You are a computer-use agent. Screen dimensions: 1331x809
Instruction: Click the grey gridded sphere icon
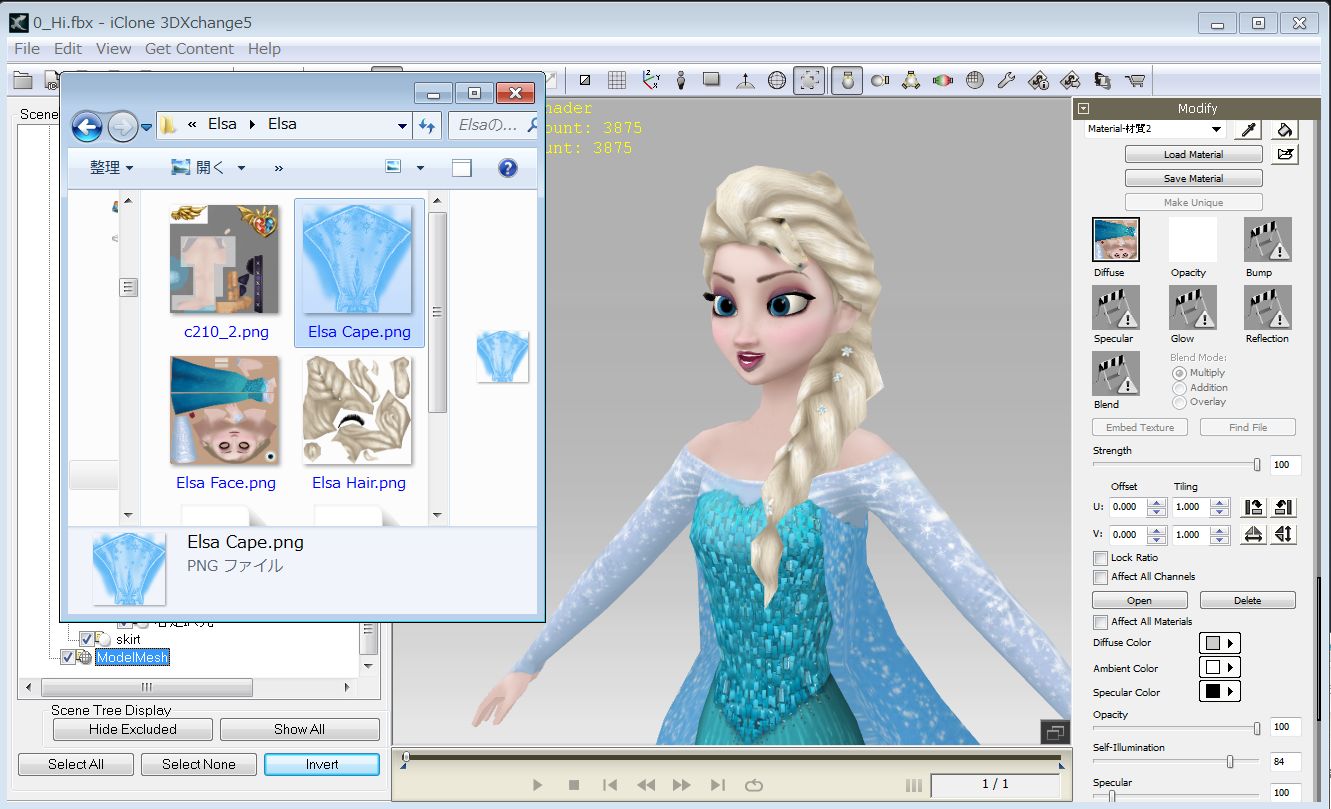click(x=975, y=81)
